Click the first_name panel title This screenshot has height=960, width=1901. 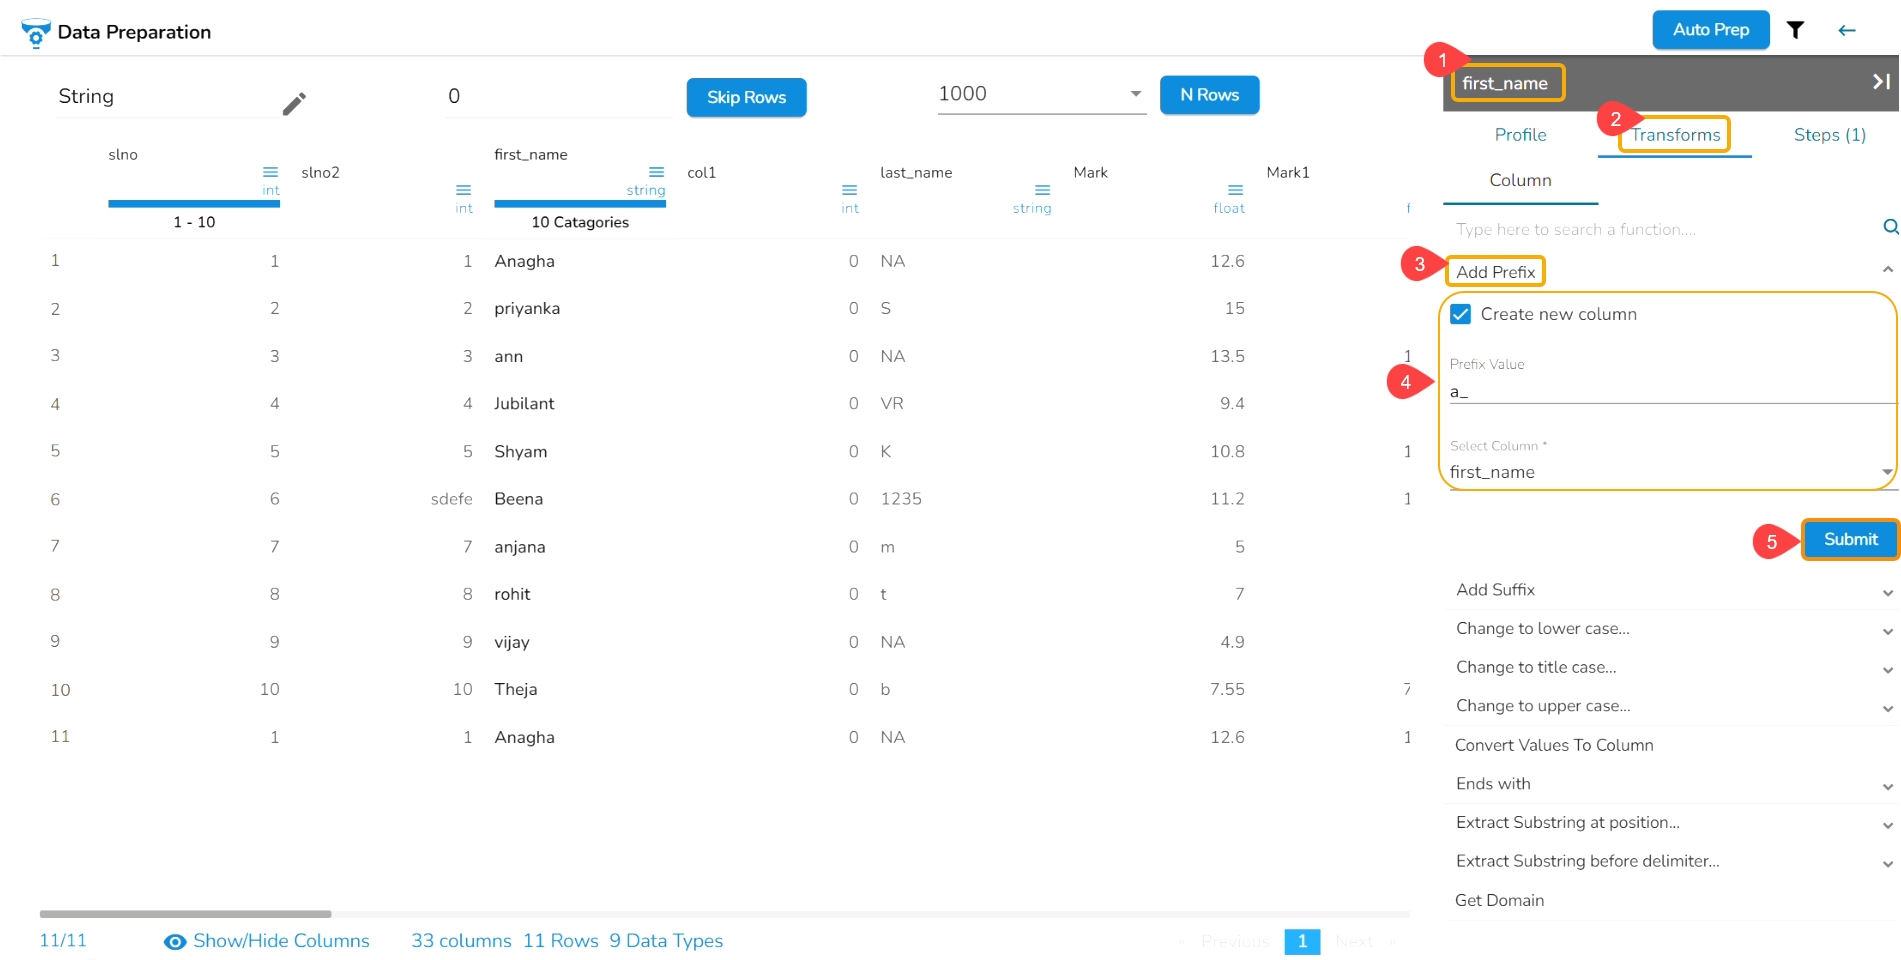pyautogui.click(x=1504, y=83)
